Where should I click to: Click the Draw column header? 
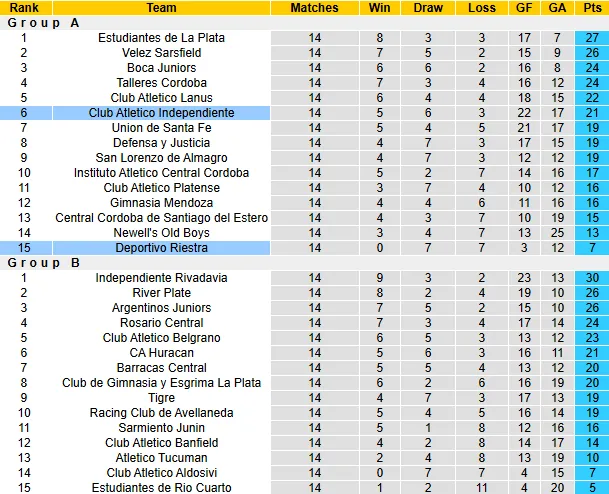[427, 8]
